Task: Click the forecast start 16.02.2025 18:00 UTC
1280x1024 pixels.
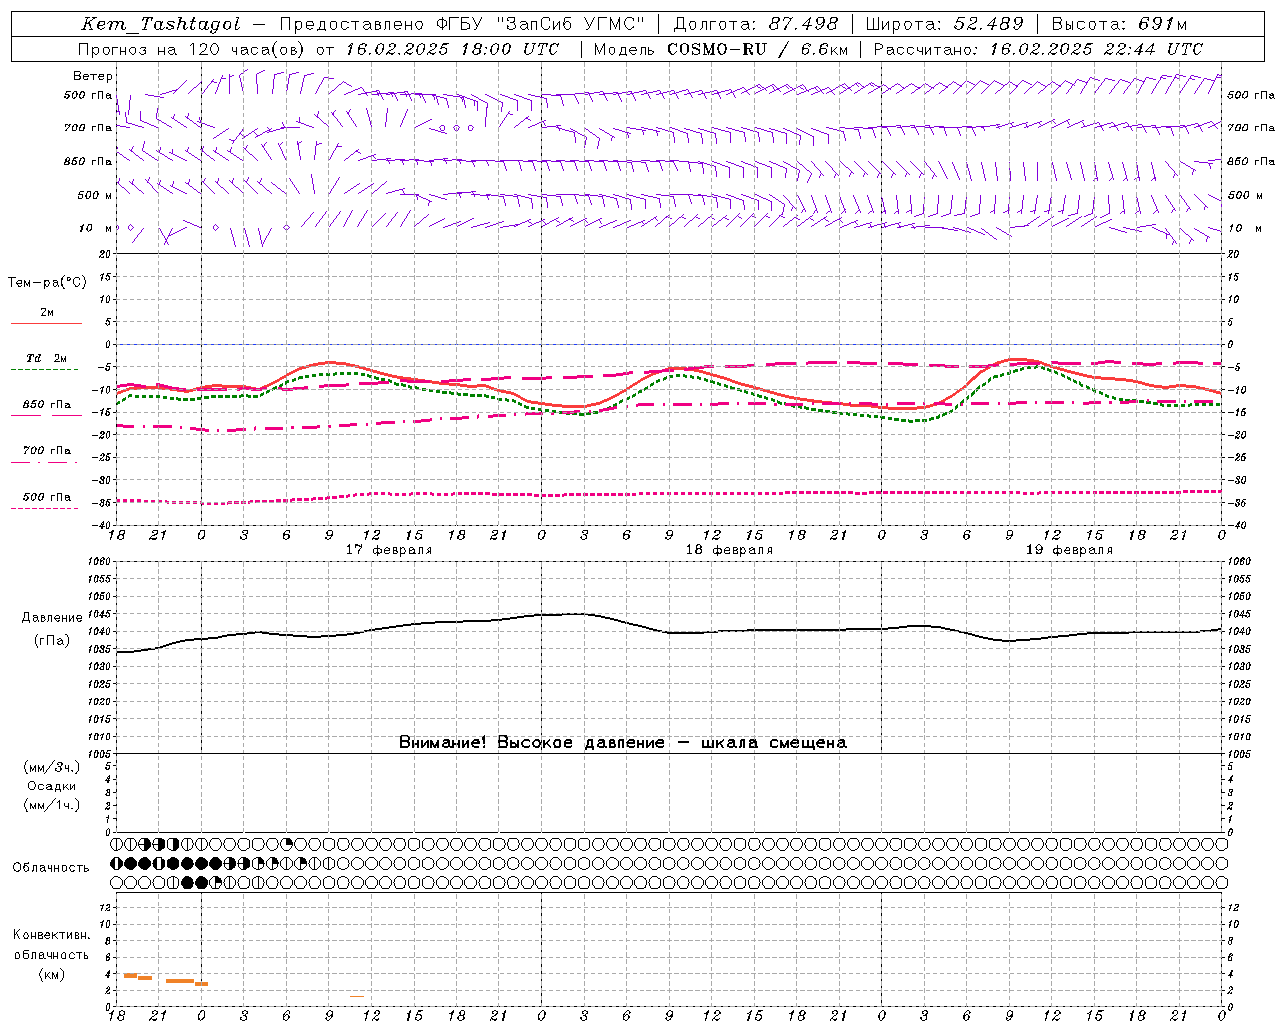Action: click(x=452, y=49)
